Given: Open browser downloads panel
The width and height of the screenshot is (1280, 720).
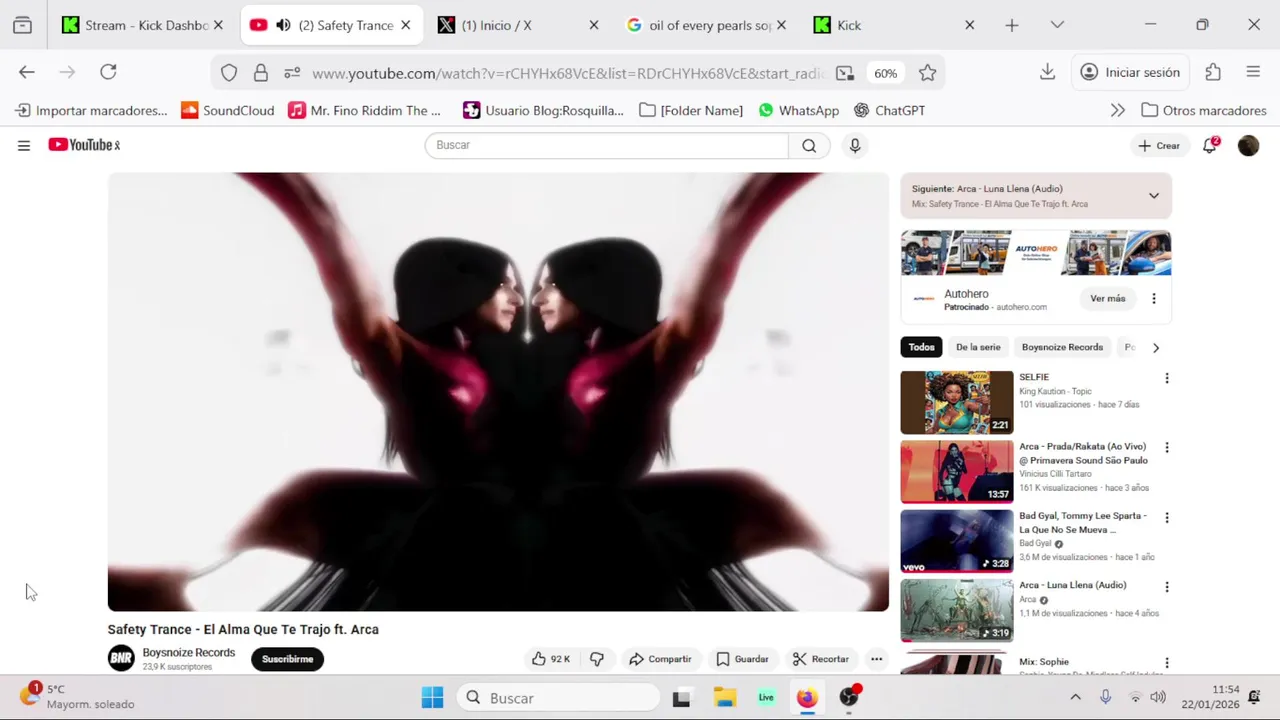Looking at the screenshot, I should point(1047,72).
